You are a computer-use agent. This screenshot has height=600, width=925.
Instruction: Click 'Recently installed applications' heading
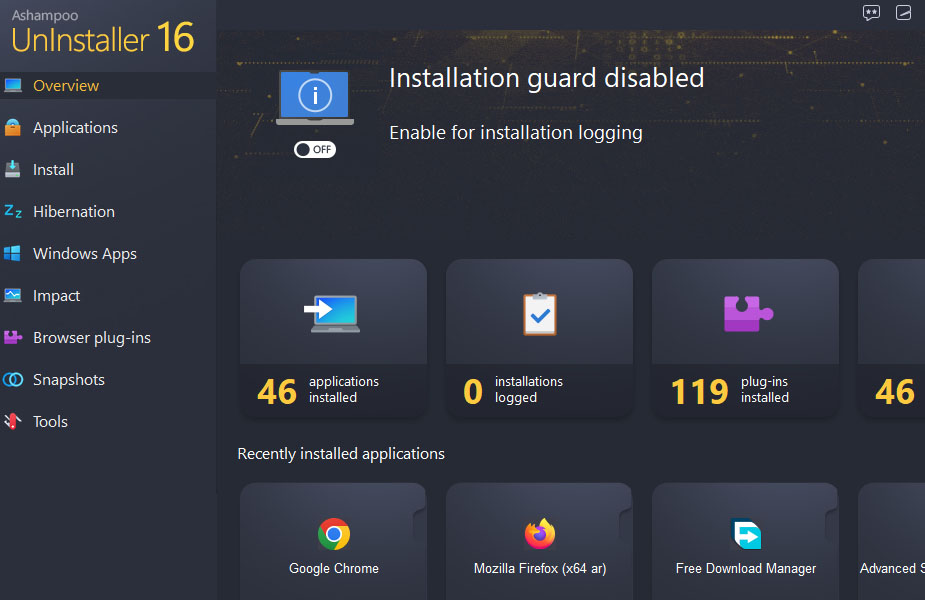[341, 454]
